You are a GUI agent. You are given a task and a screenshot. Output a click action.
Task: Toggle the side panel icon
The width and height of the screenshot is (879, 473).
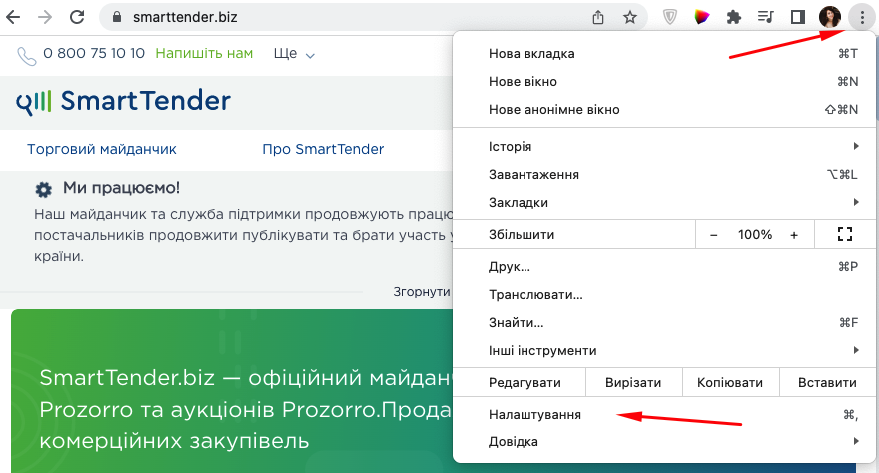point(797,17)
